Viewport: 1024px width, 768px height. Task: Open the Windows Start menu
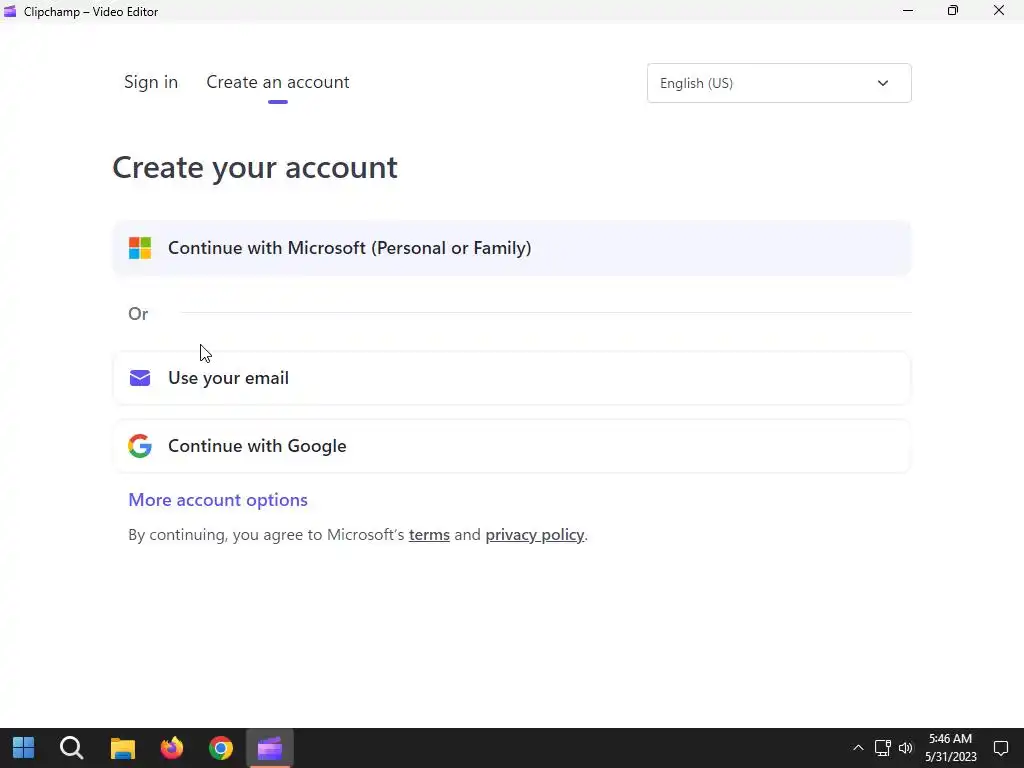click(24, 748)
